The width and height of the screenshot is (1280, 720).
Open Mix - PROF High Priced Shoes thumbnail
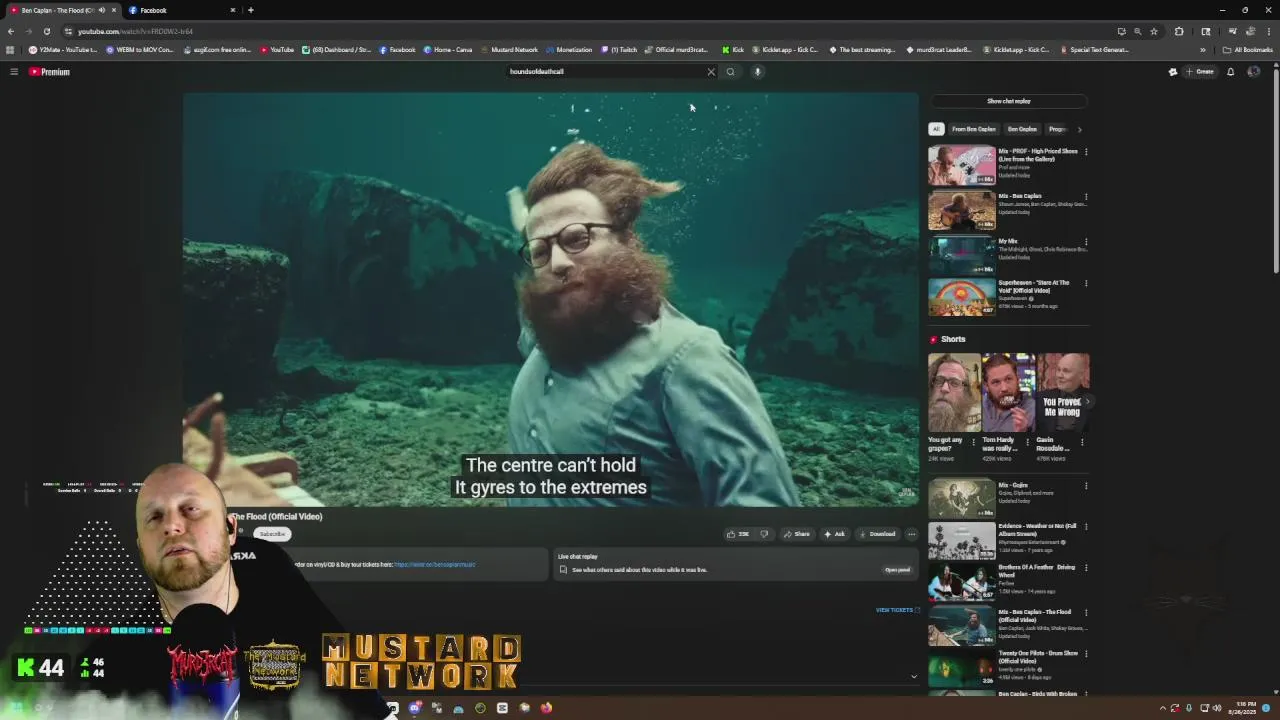pyautogui.click(x=962, y=166)
